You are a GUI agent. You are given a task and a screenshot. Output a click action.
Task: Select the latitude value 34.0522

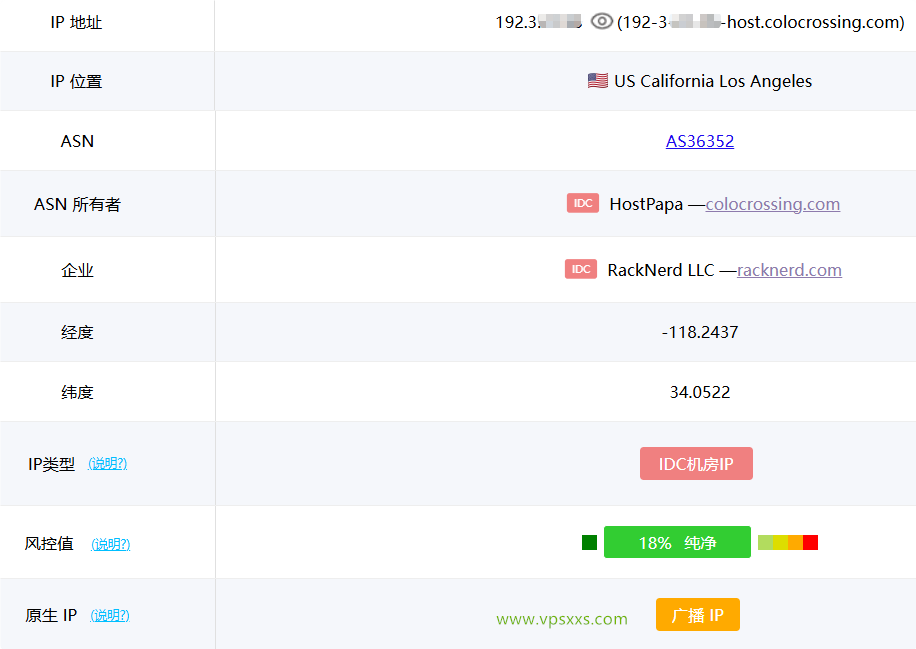point(700,392)
